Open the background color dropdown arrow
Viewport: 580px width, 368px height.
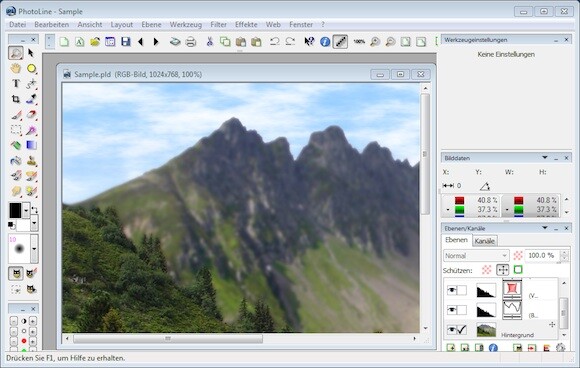34,223
